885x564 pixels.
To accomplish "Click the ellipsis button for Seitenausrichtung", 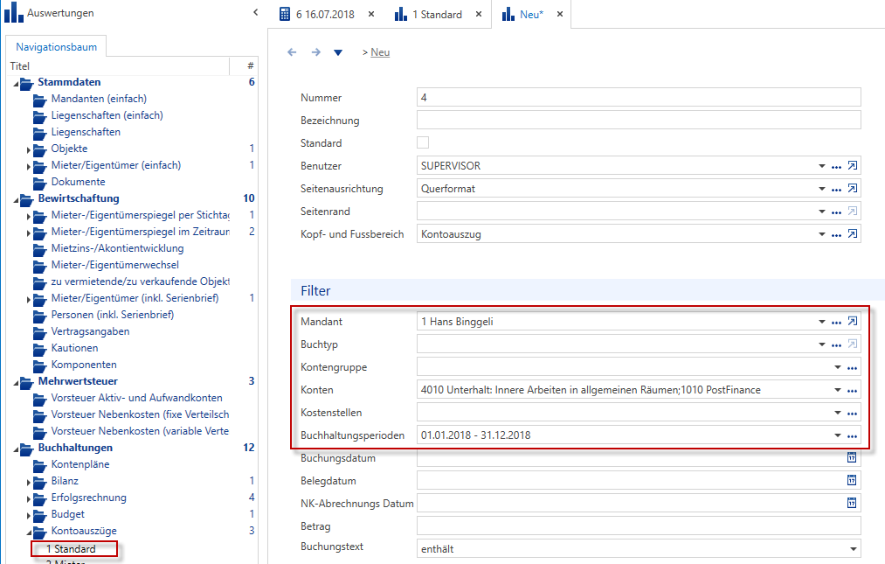I will 836,190.
